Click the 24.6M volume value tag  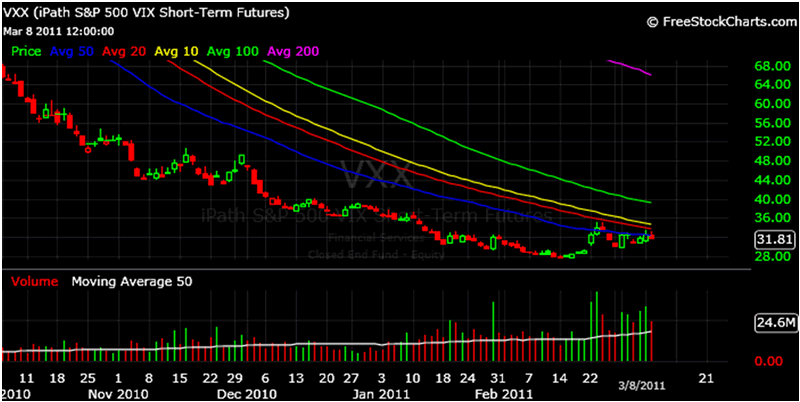[774, 322]
